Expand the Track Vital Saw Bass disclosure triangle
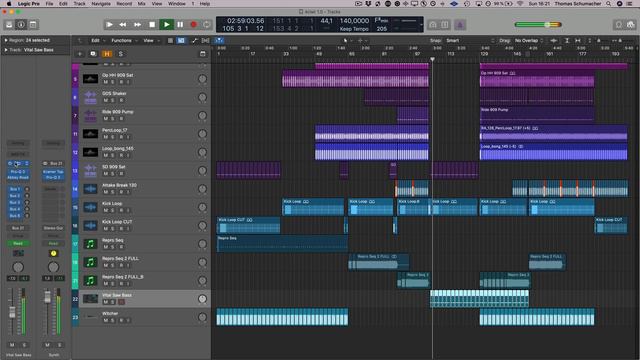 click(6, 50)
